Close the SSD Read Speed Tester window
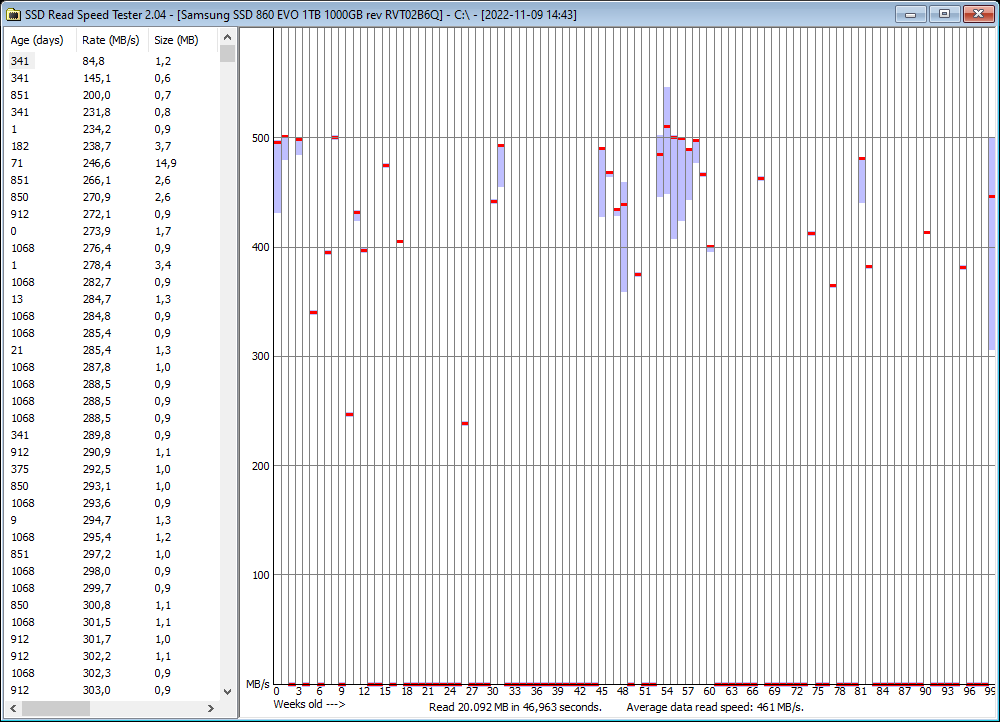The image size is (1000, 722). (978, 14)
